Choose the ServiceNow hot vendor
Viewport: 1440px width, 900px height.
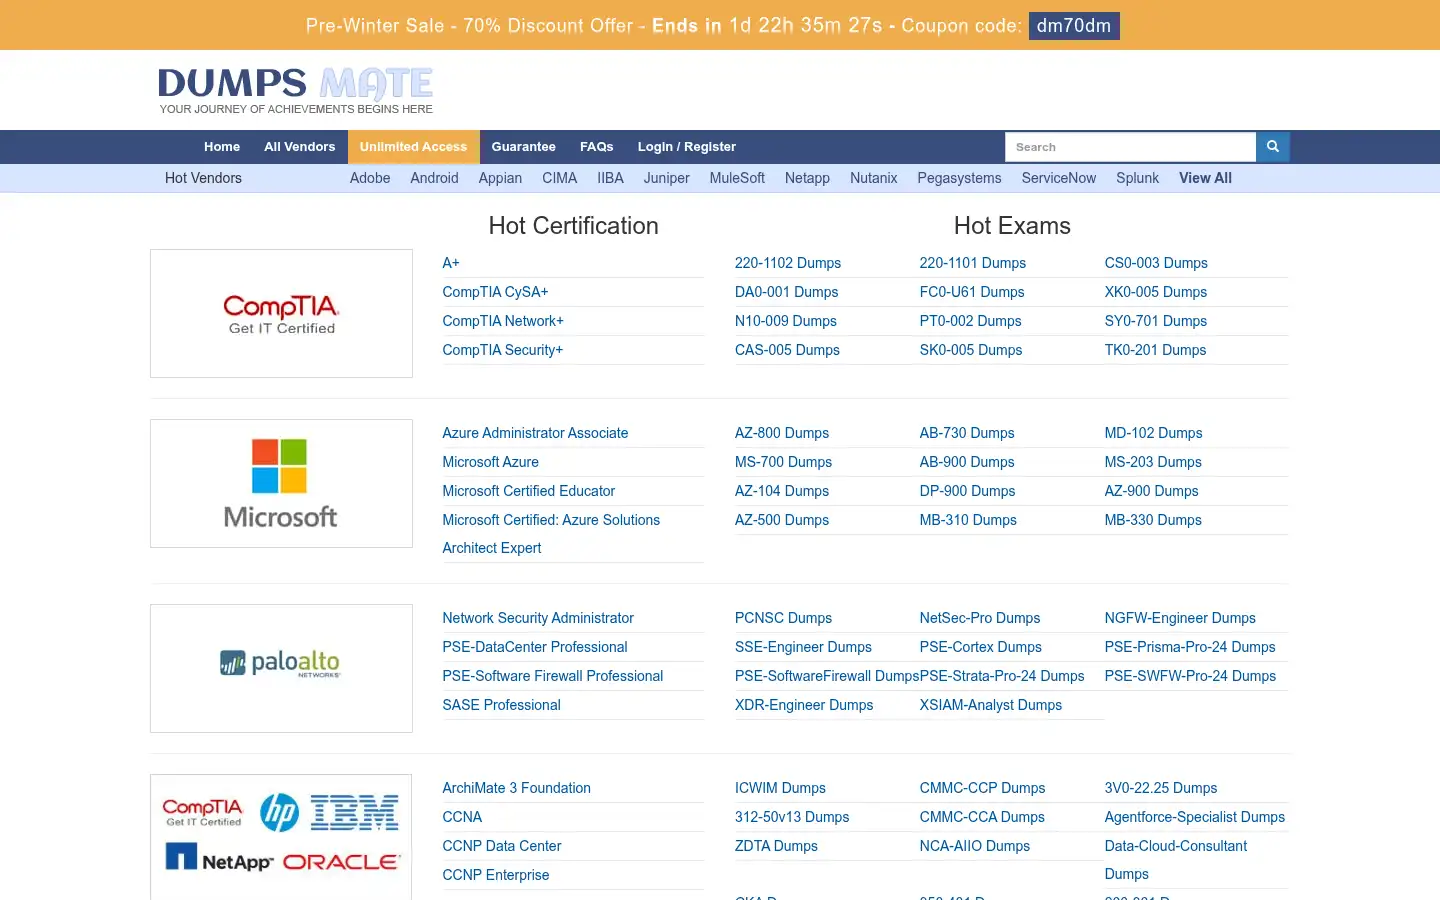click(1059, 178)
